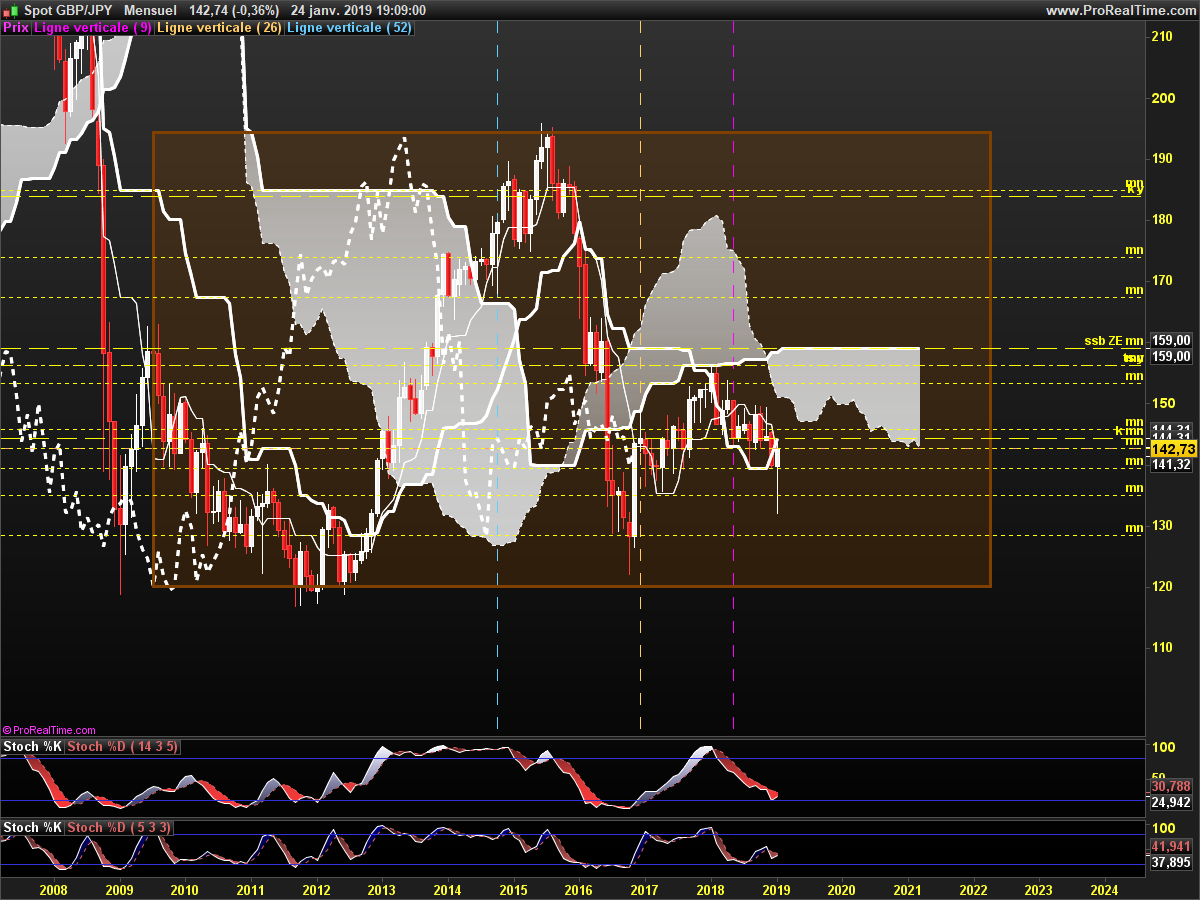Click the 141,32 price tag on axis

click(x=1171, y=464)
